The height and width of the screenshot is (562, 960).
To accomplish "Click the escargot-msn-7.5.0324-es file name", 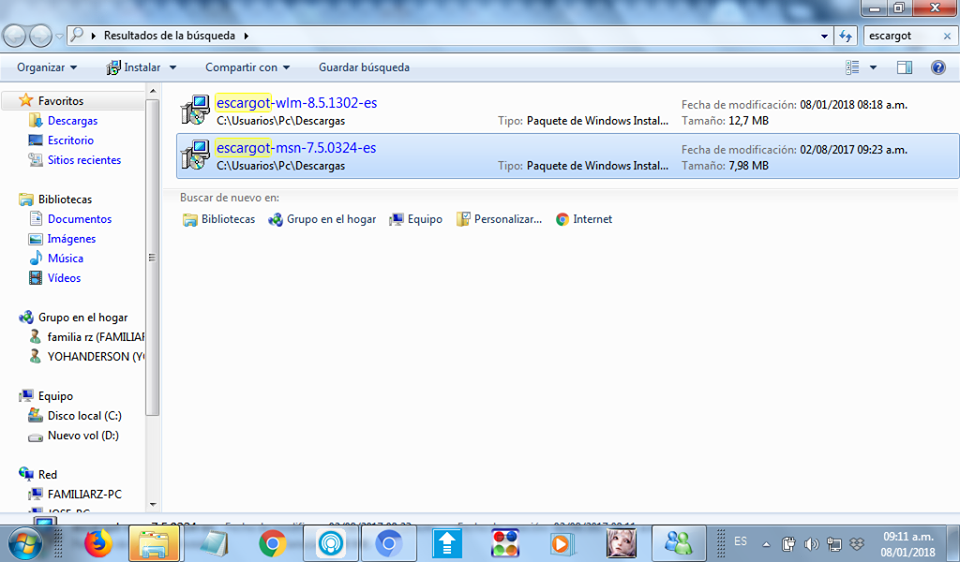I will pyautogui.click(x=296, y=148).
